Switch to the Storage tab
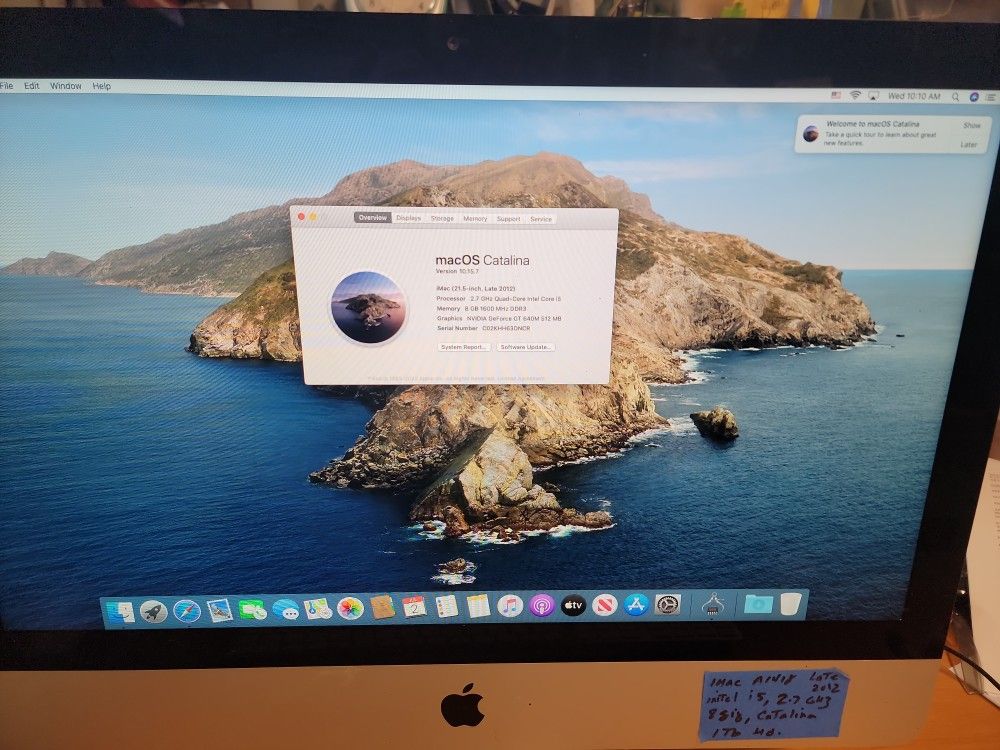1000x750 pixels. 442,218
